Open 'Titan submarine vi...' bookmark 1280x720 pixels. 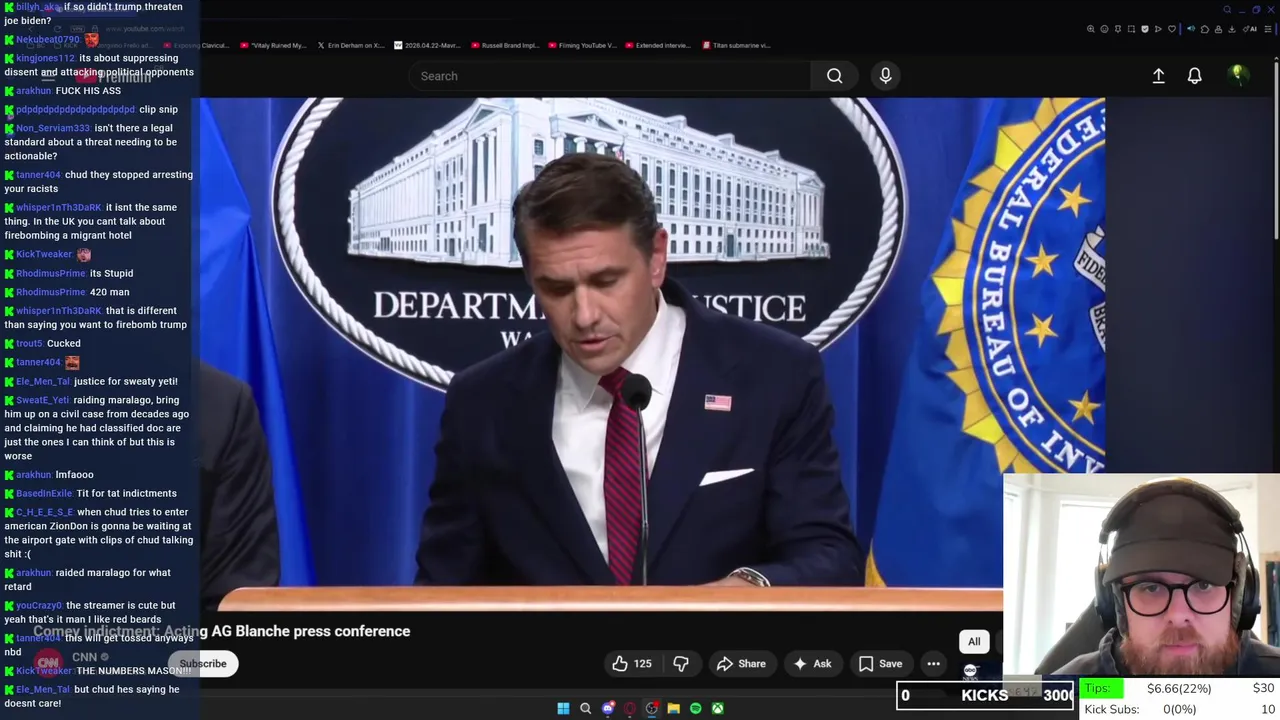pyautogui.click(x=736, y=45)
